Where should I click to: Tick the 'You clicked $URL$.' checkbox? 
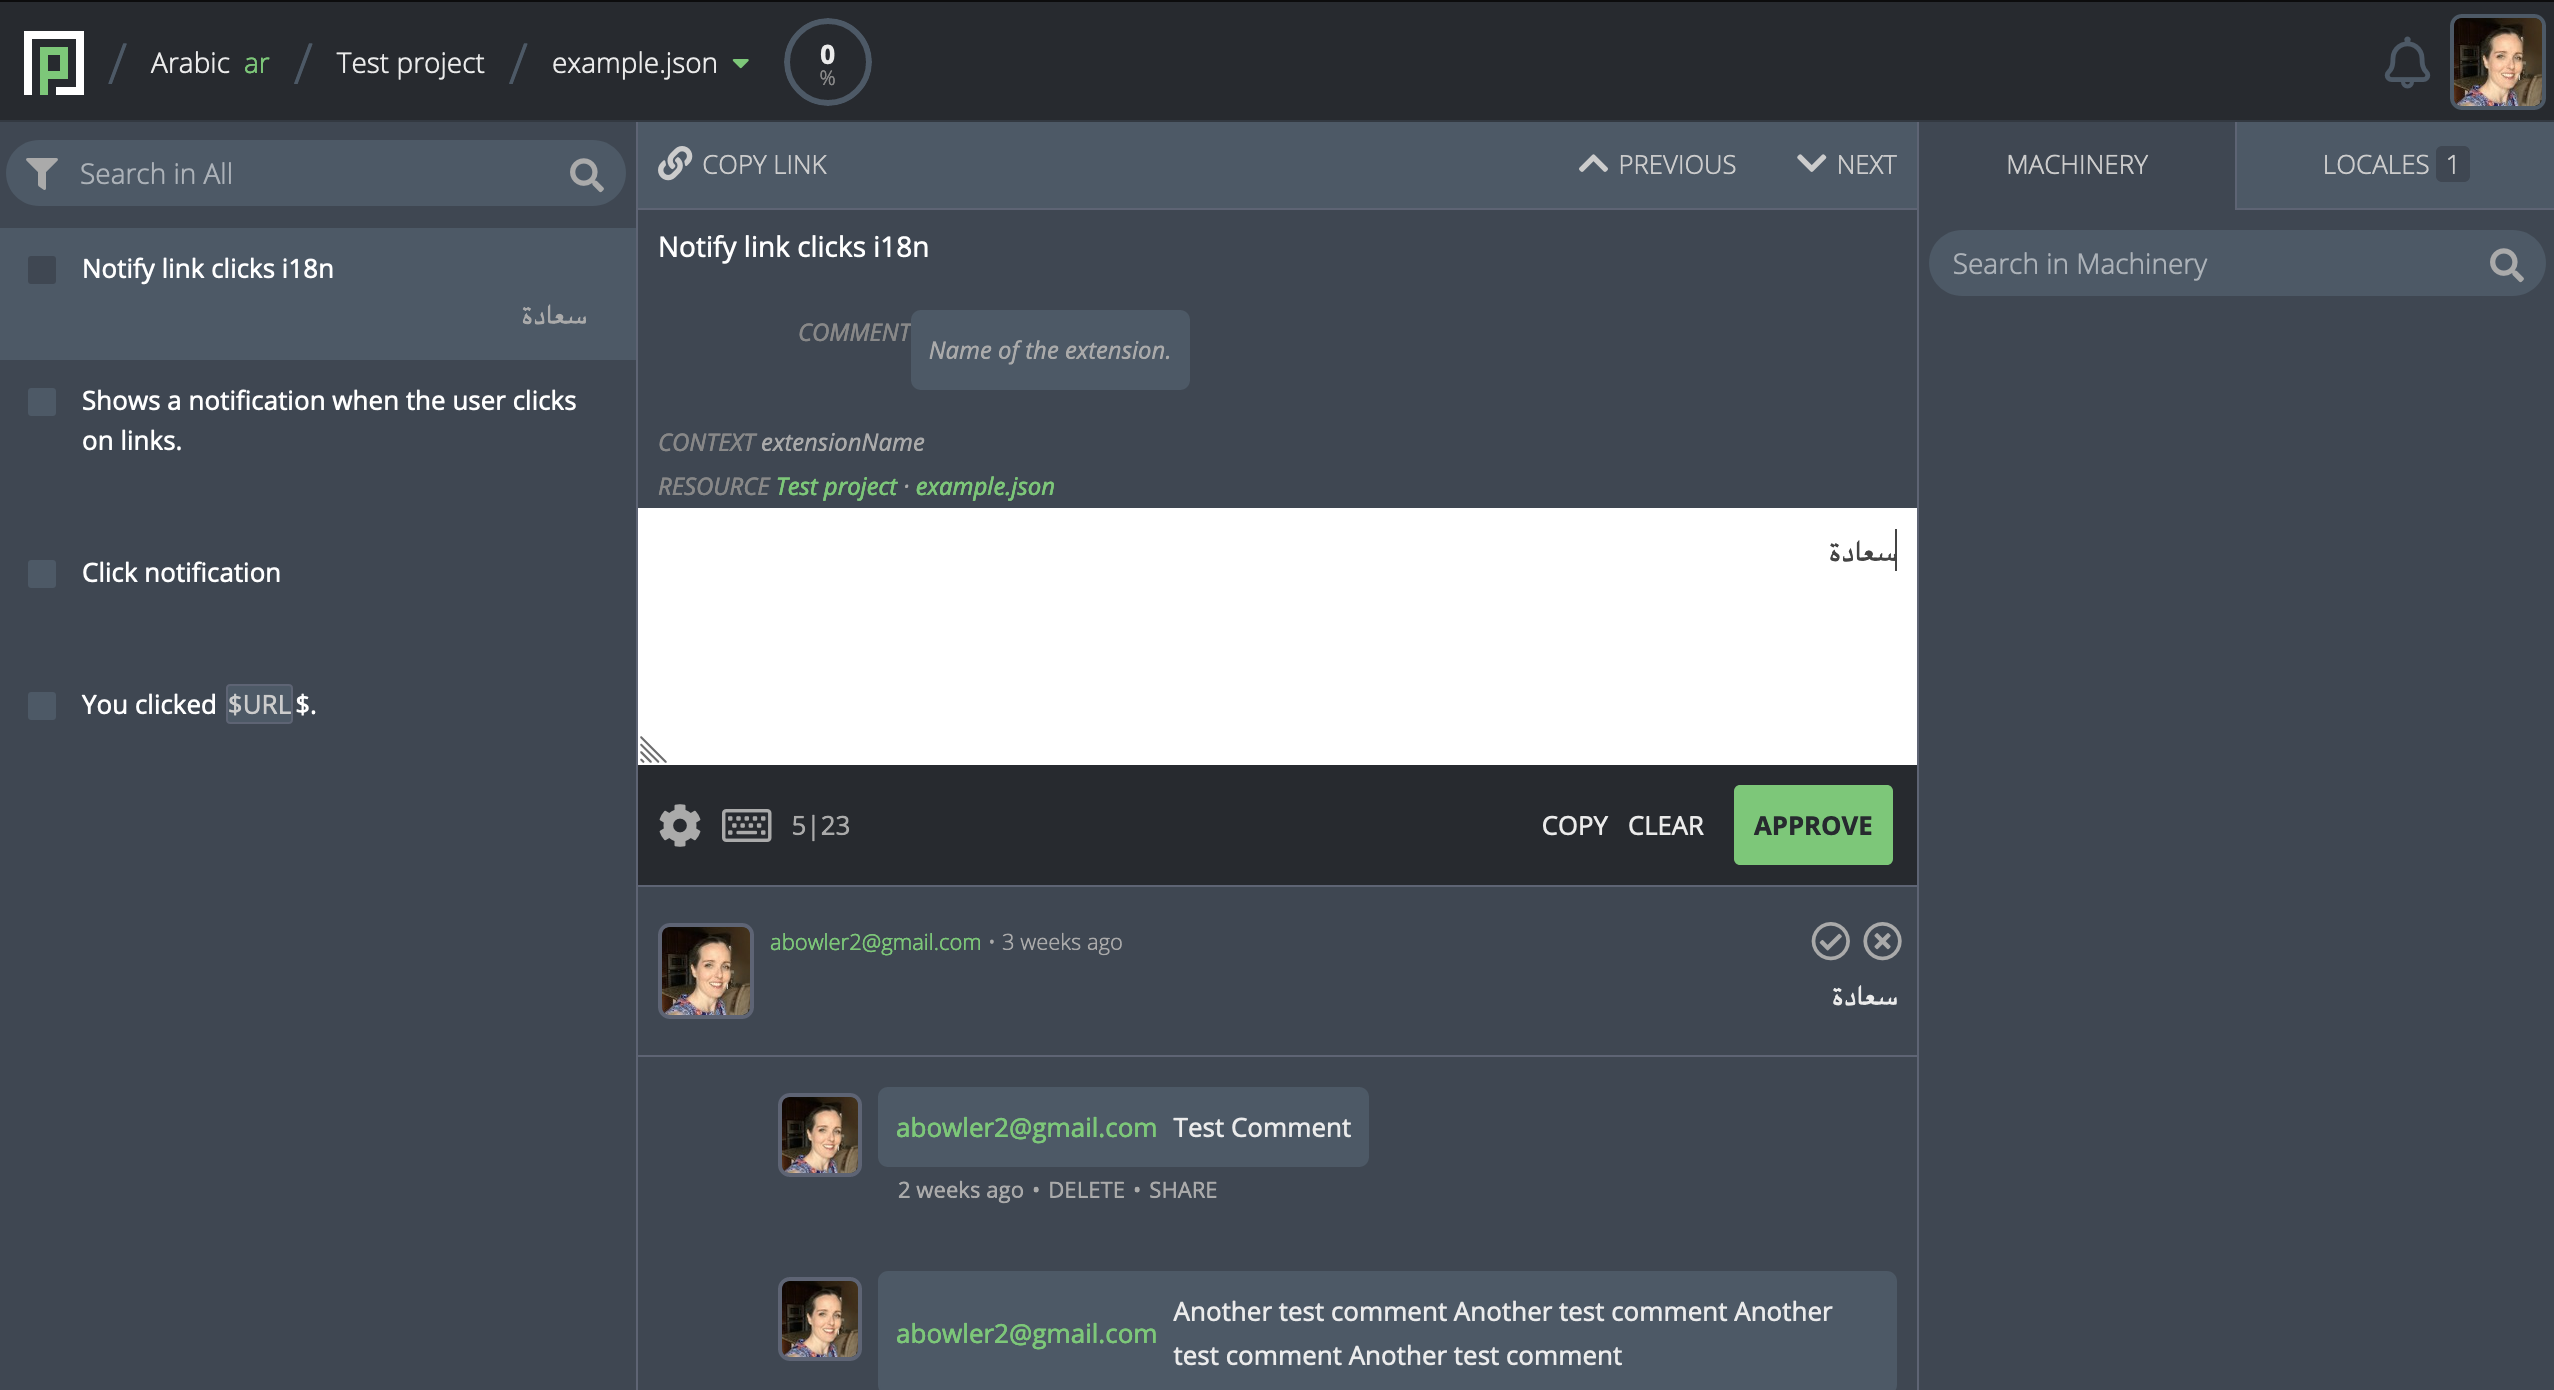pyautogui.click(x=42, y=706)
